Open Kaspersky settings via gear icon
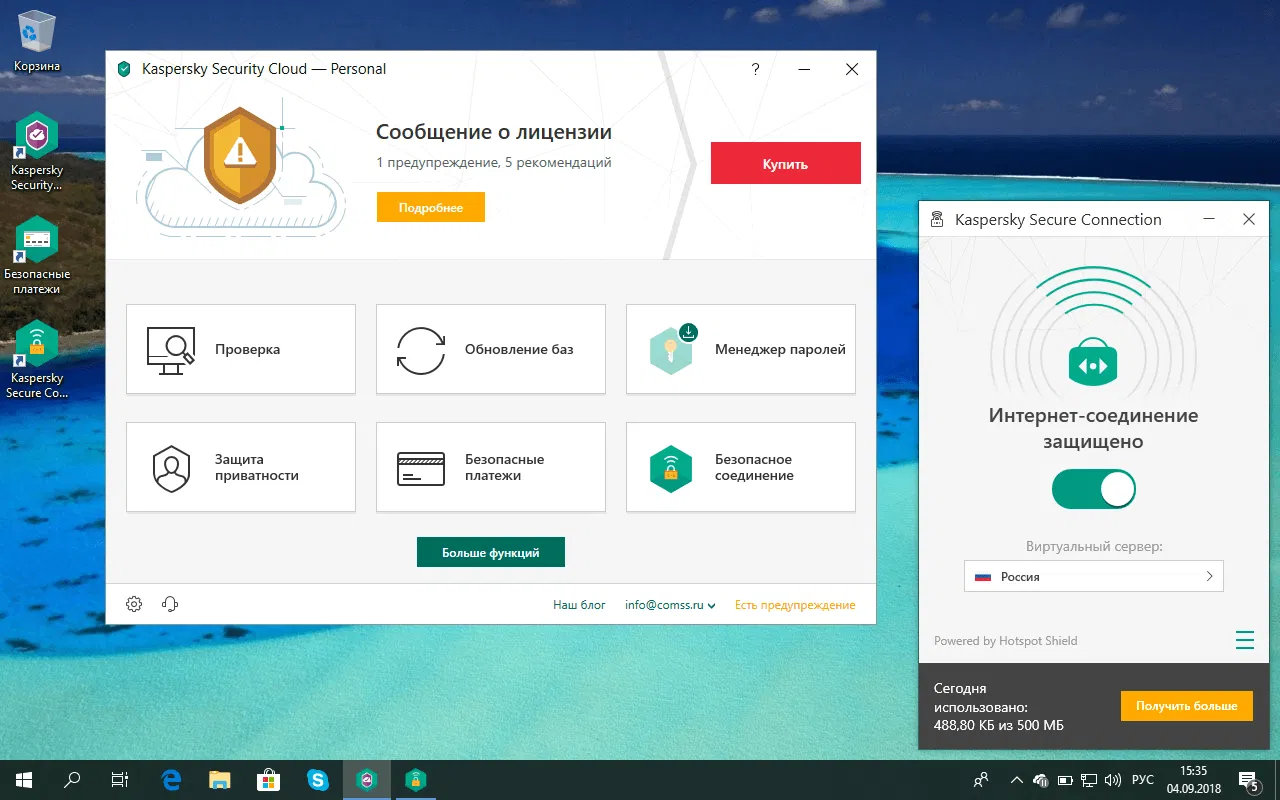 (x=134, y=604)
